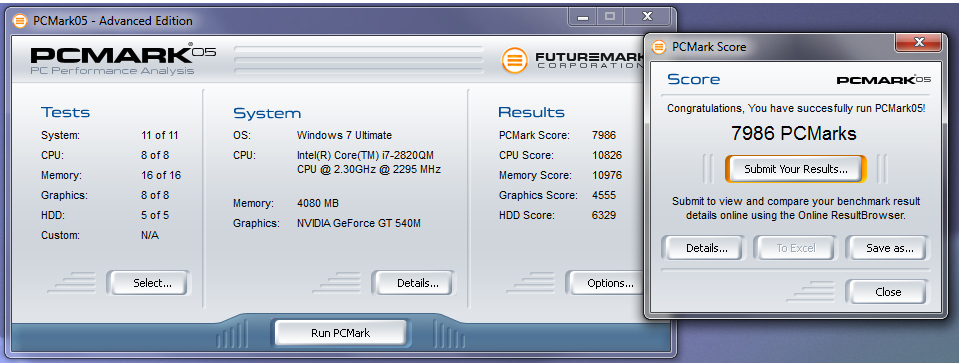Click the System section heading
959x363 pixels.
(267, 113)
